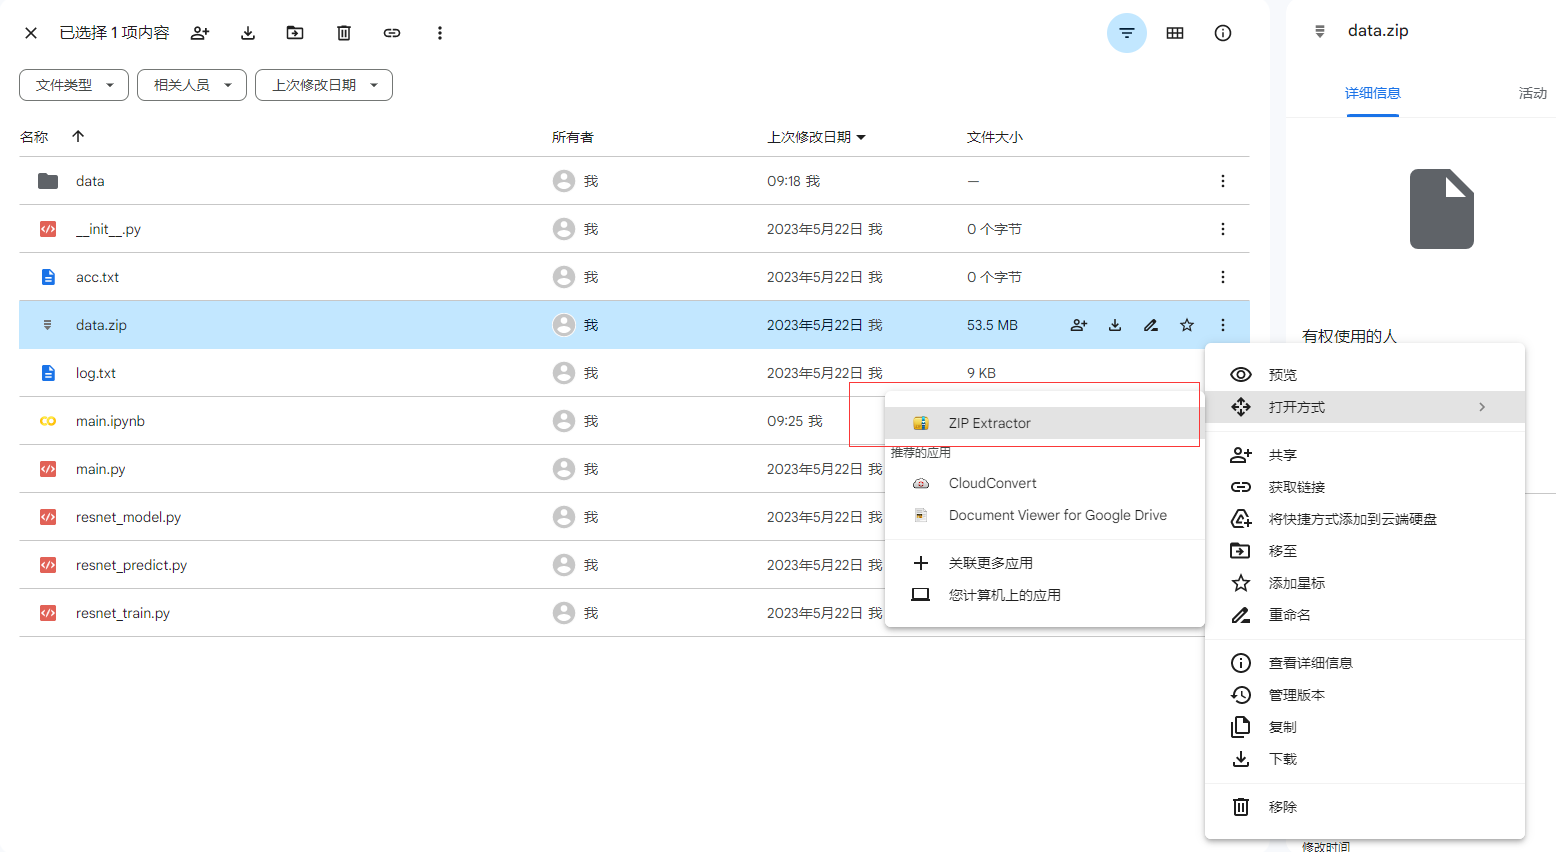Click the 文件大小 column header

[x=995, y=137]
